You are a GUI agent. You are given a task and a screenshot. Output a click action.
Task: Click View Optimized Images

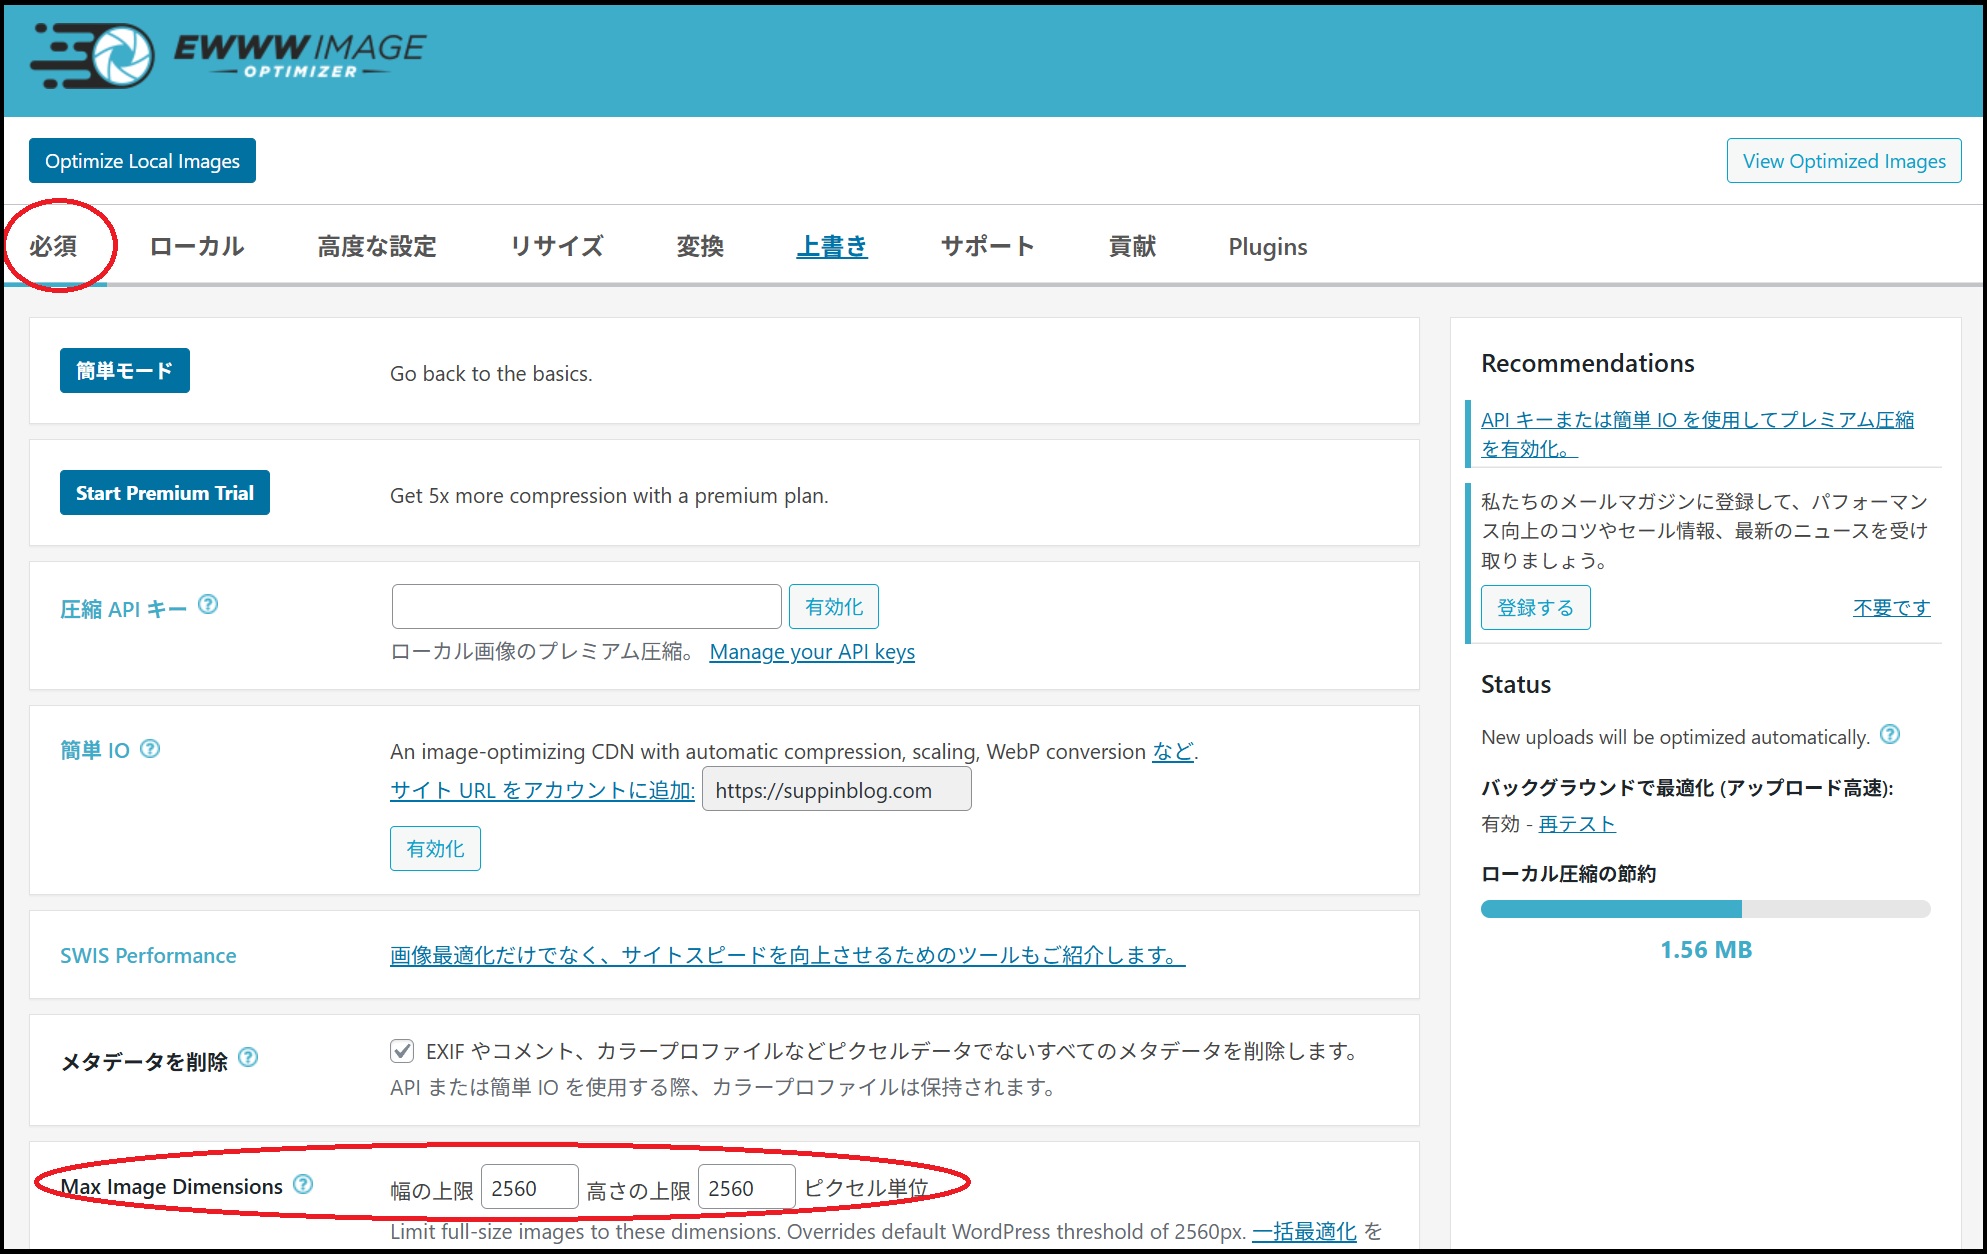[1843, 160]
